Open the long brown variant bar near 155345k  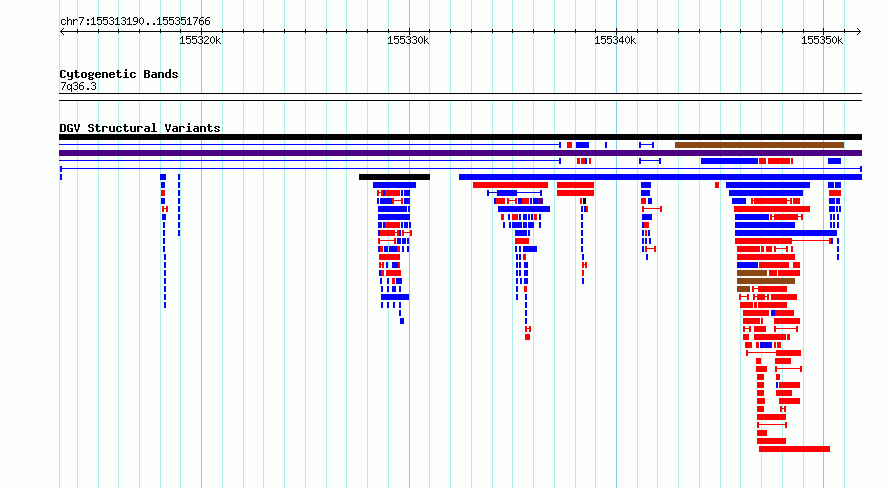click(x=759, y=145)
